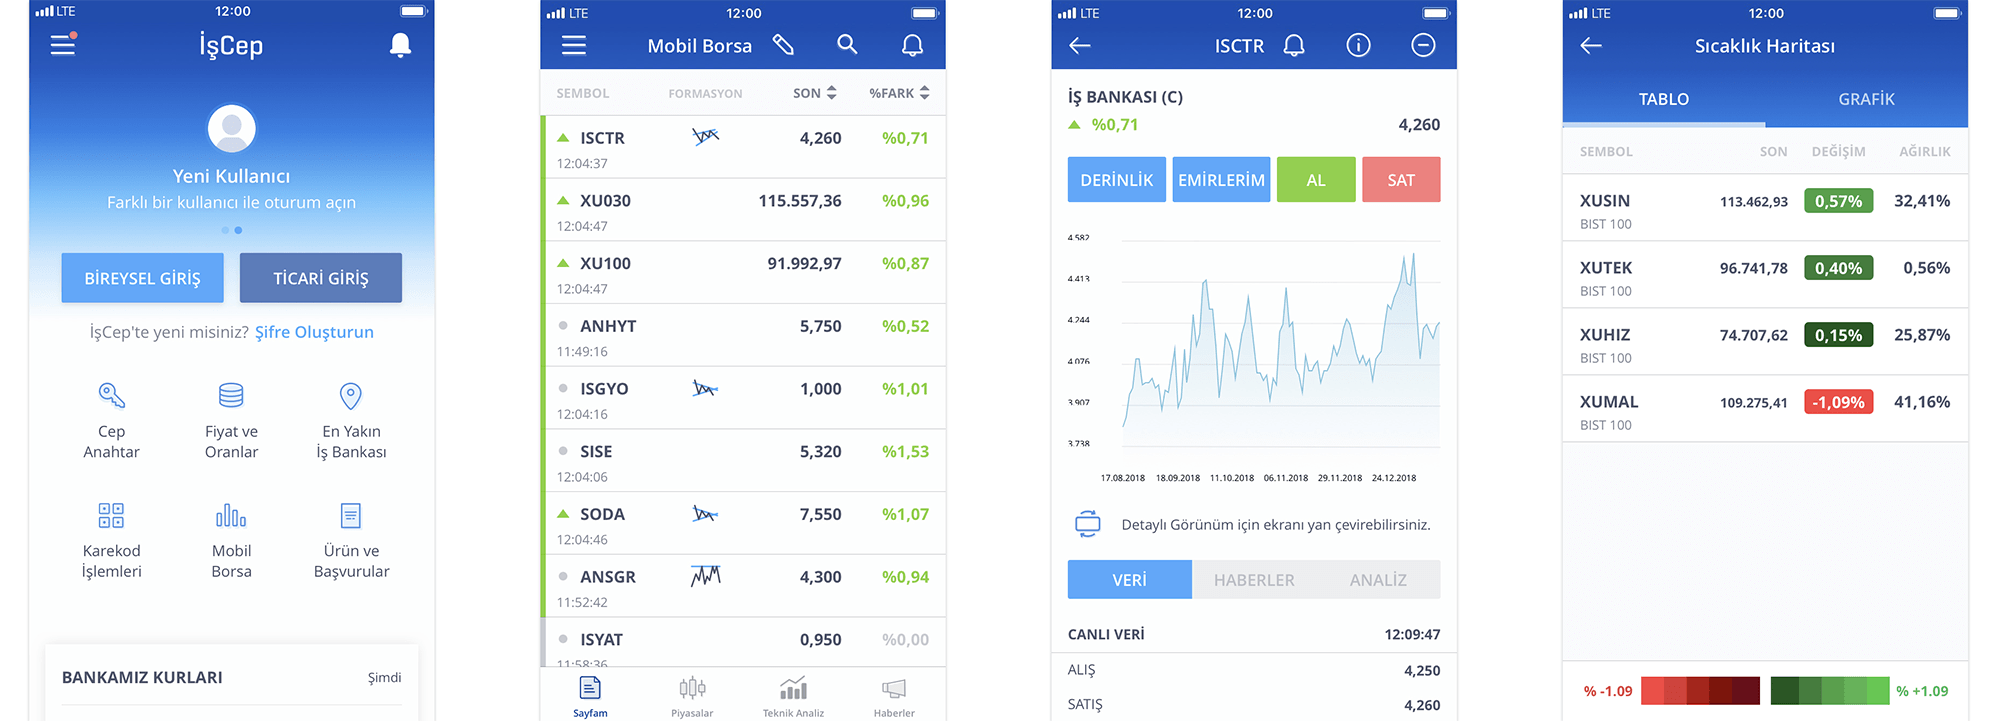Tap DEĞİŞİM column header
This screenshot has height=721, width=2000.
[x=1838, y=152]
